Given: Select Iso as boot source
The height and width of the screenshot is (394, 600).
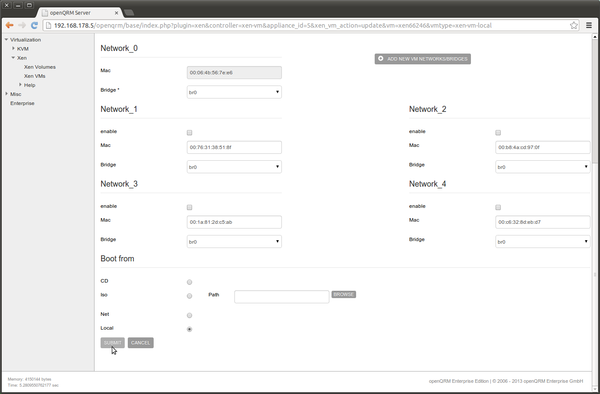Looking at the screenshot, I should pyautogui.click(x=189, y=296).
